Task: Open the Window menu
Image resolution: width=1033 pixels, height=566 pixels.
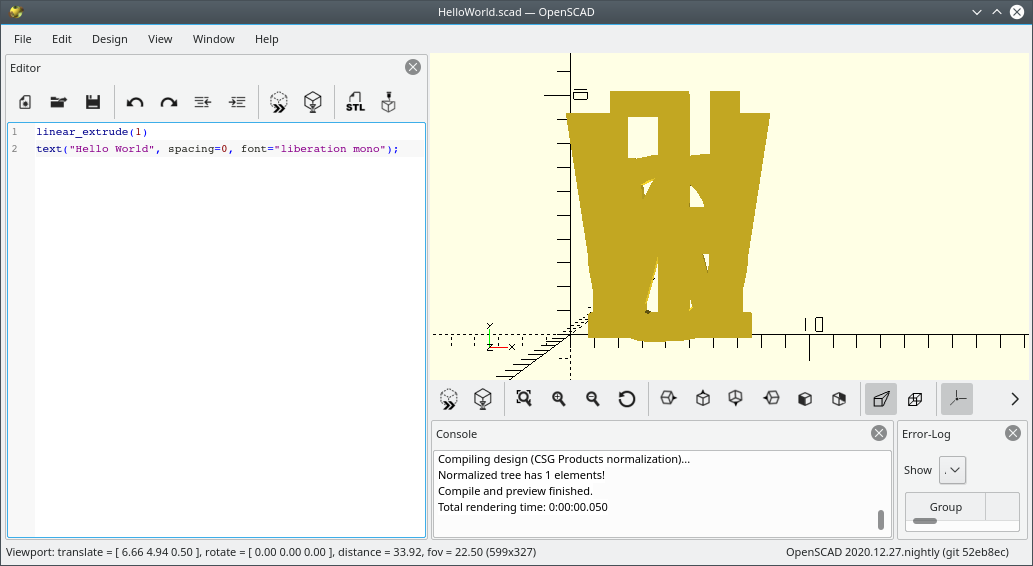Action: pyautogui.click(x=213, y=39)
